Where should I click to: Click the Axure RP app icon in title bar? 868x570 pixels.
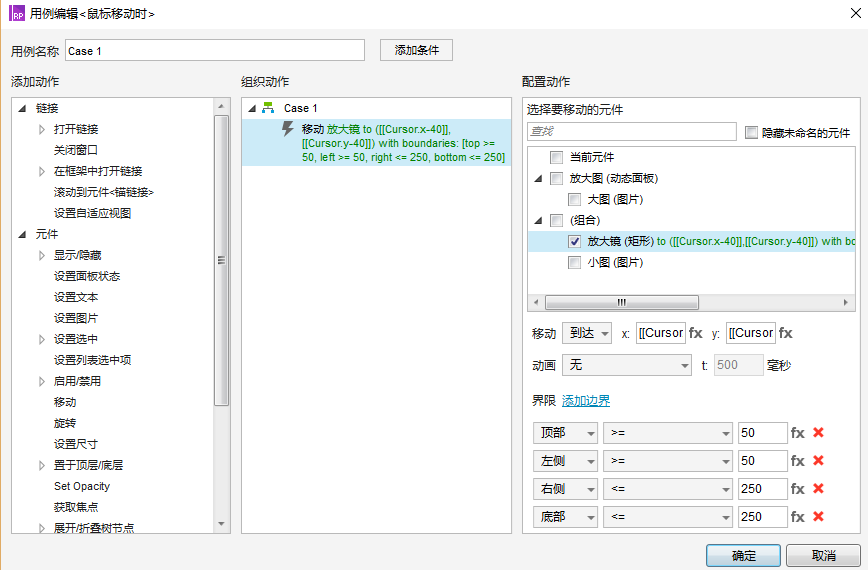(17, 13)
